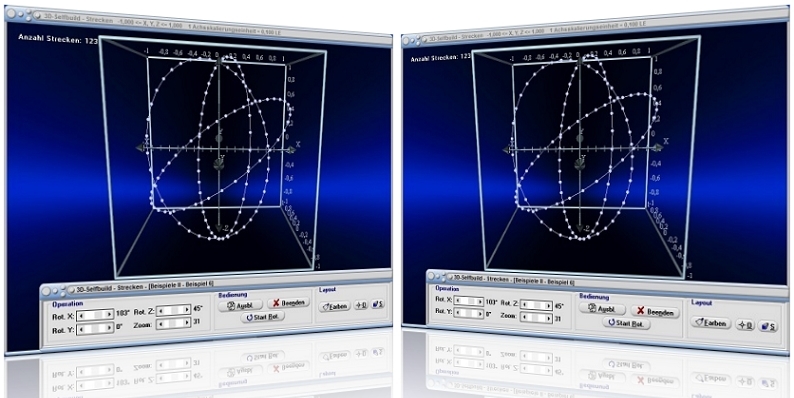
Task: Decrease Rot. X with left arrow, right panel
Action: point(457,300)
